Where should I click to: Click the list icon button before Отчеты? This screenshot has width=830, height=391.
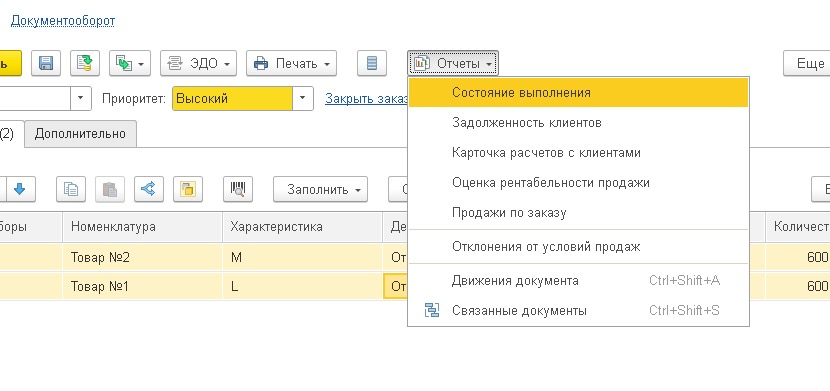tap(372, 63)
